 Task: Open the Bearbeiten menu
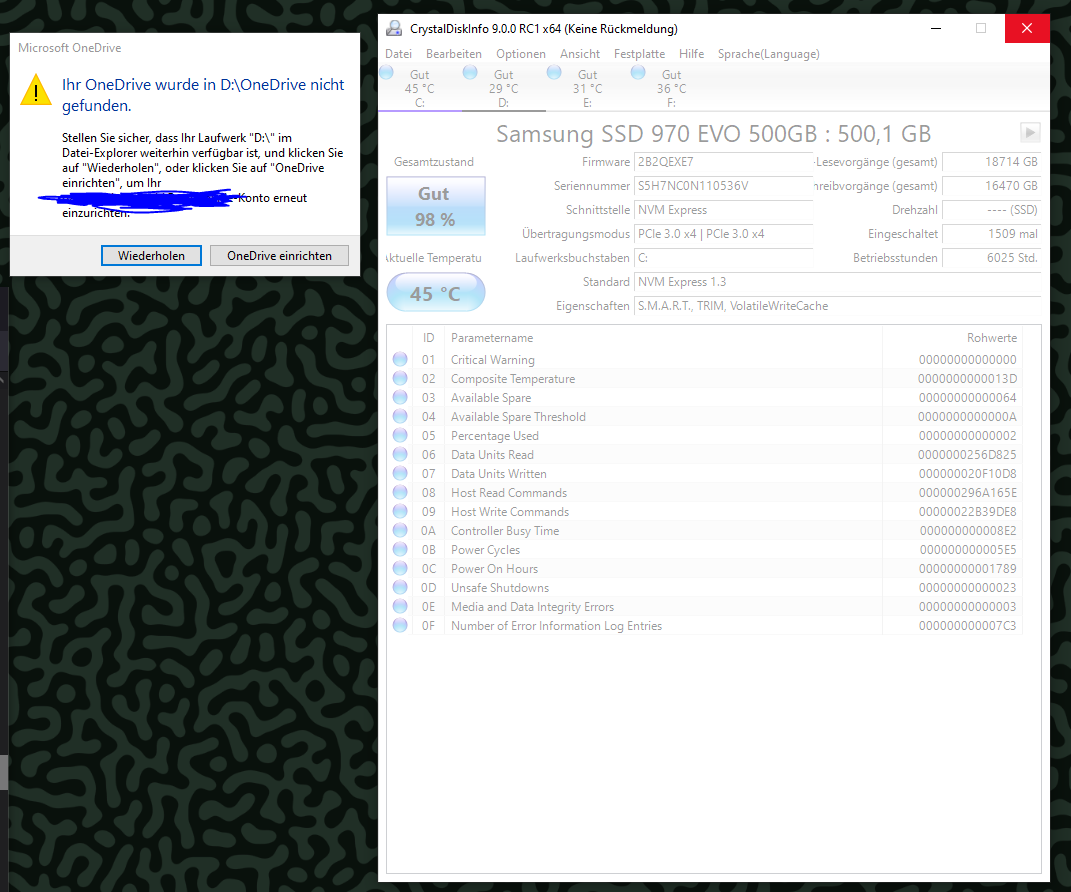(x=454, y=54)
